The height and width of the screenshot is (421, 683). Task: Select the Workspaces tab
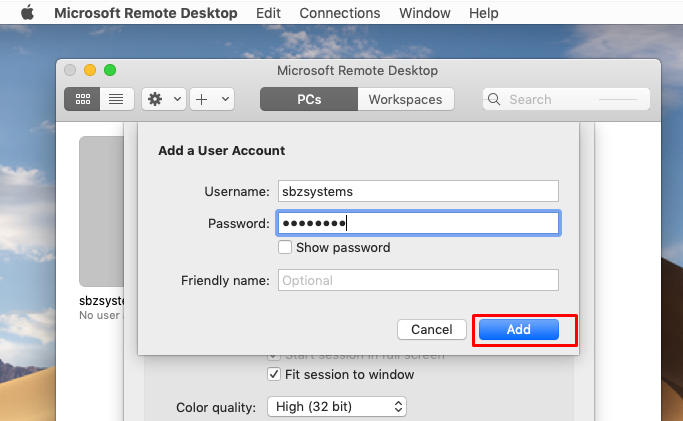(406, 99)
